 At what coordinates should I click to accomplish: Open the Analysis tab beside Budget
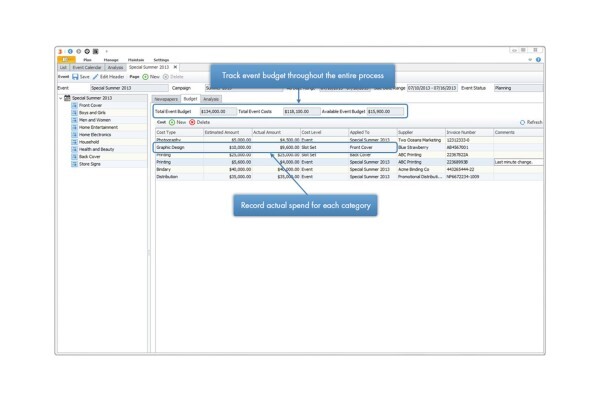[211, 99]
